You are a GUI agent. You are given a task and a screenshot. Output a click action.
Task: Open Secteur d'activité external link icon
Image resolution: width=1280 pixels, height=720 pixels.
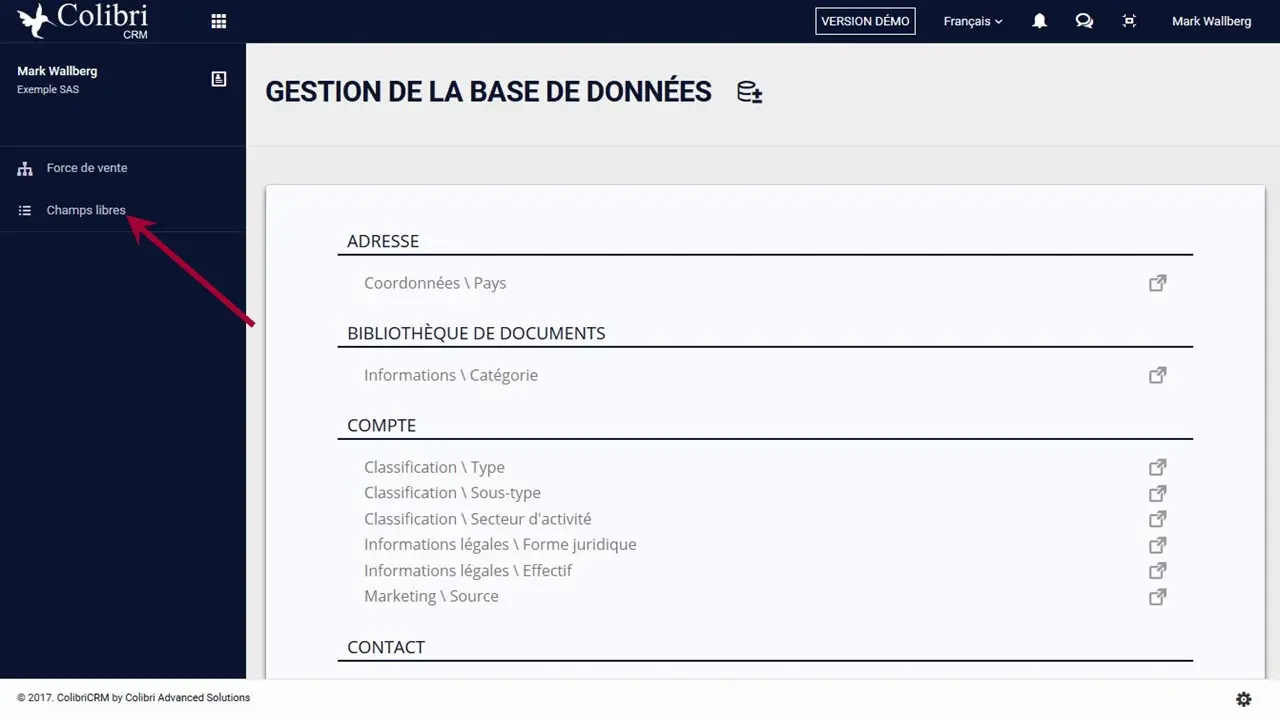(x=1157, y=519)
